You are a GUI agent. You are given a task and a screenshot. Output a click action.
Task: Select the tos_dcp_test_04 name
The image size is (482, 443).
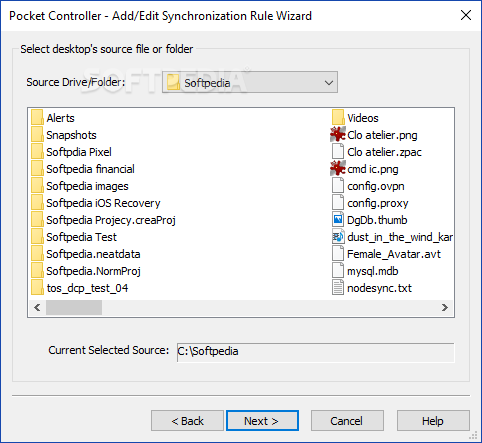coord(87,288)
